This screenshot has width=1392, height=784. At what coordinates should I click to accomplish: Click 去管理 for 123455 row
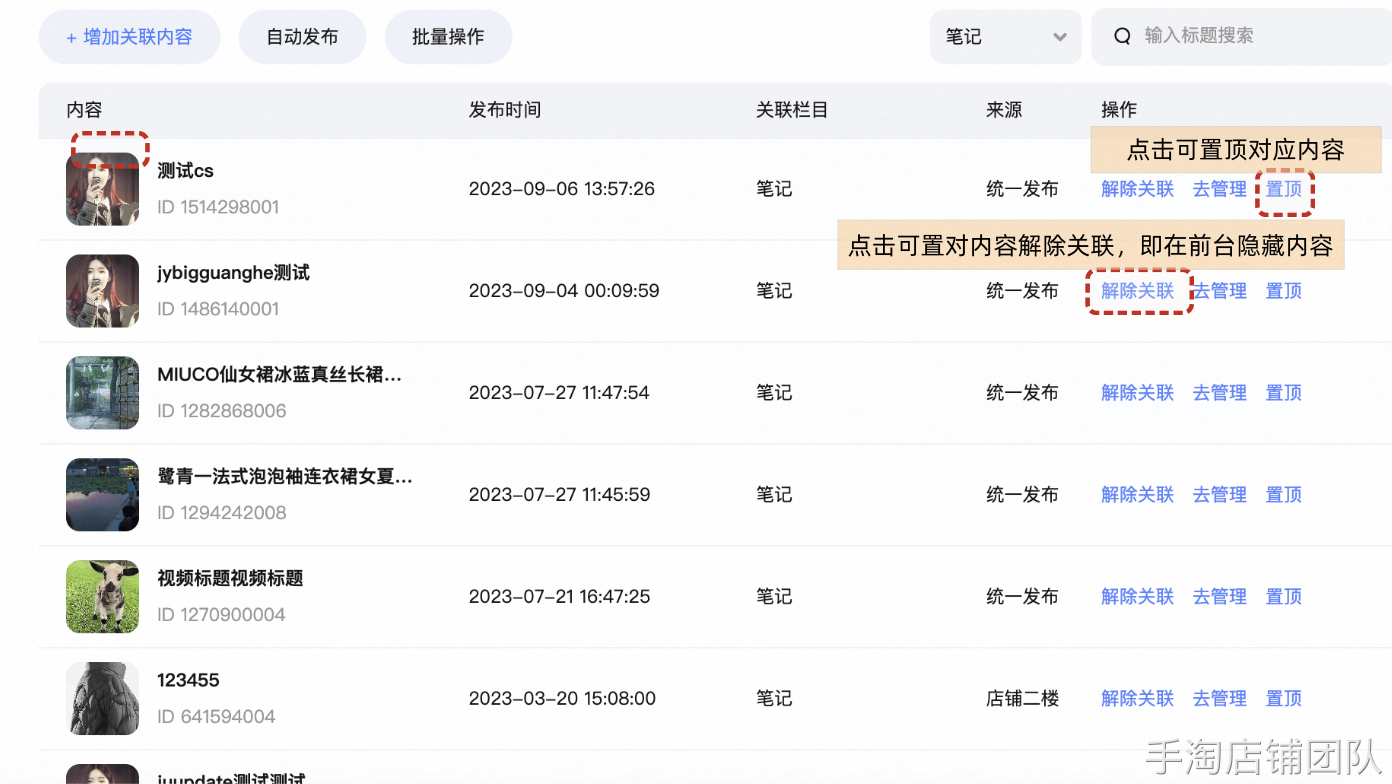(x=1219, y=699)
